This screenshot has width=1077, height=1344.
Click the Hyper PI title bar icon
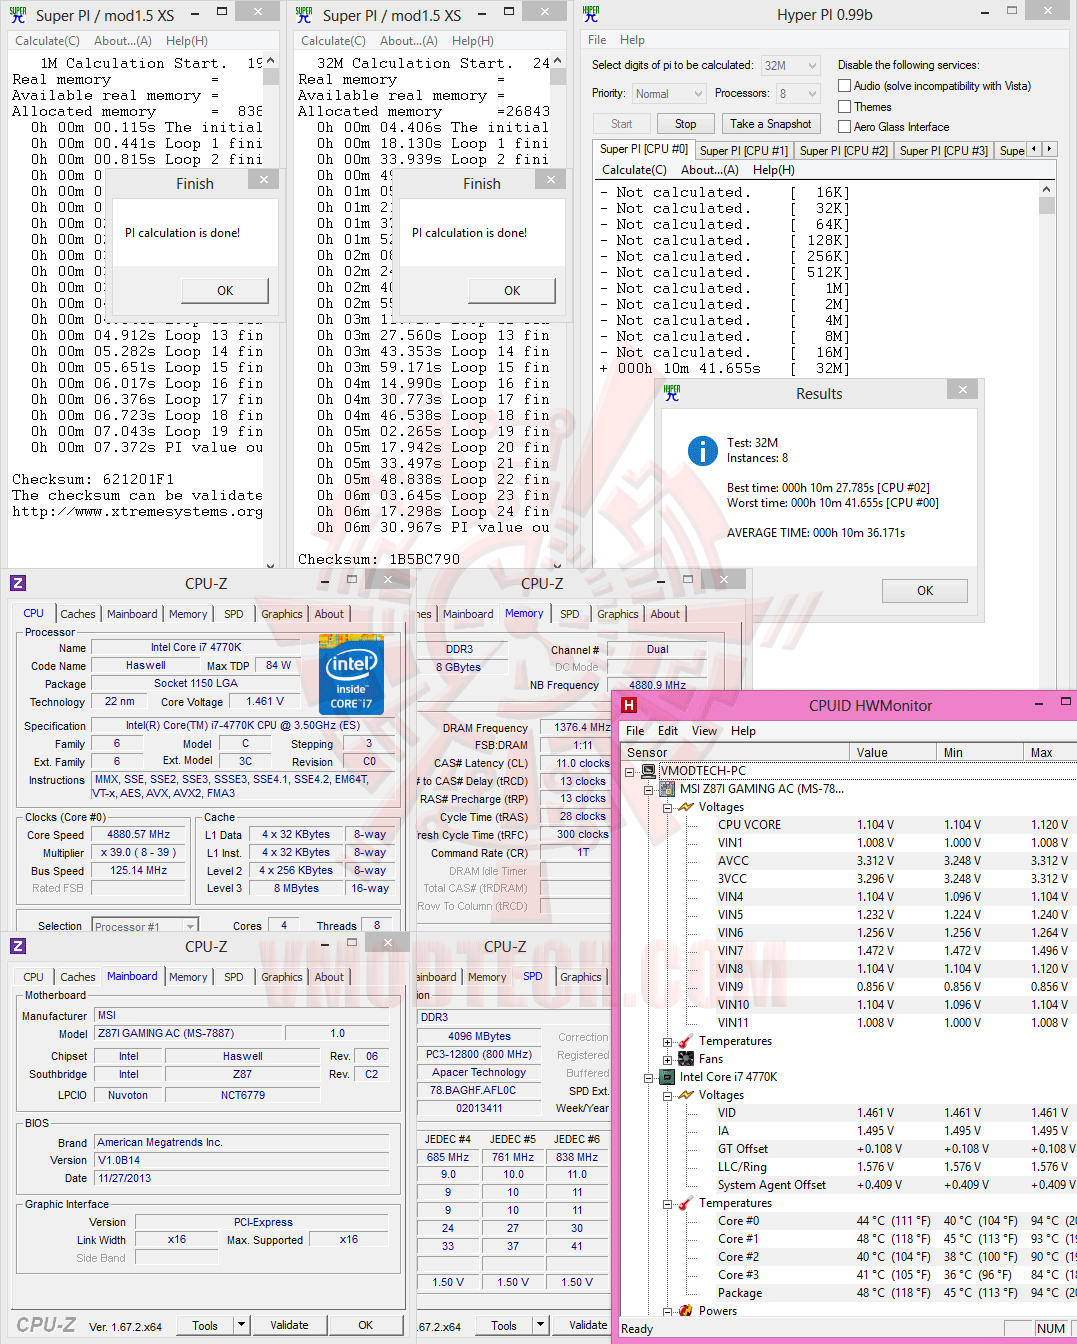(x=591, y=14)
